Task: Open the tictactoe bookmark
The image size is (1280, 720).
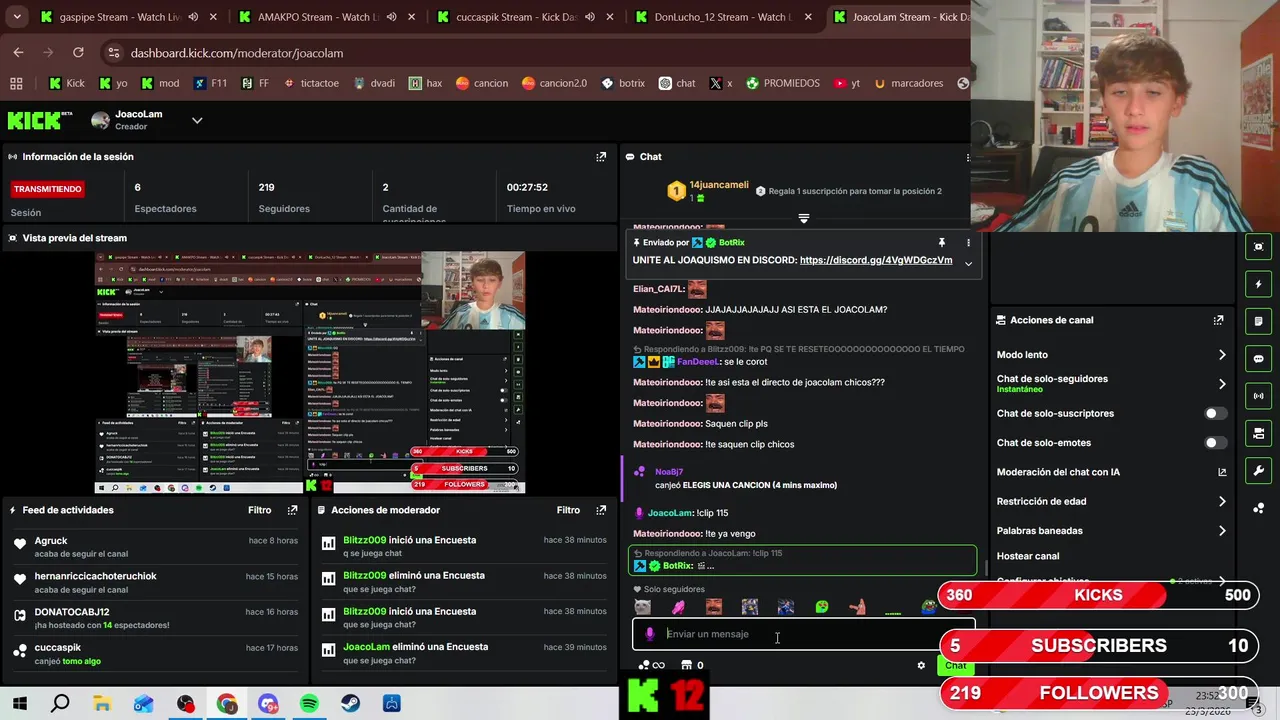Action: [311, 83]
